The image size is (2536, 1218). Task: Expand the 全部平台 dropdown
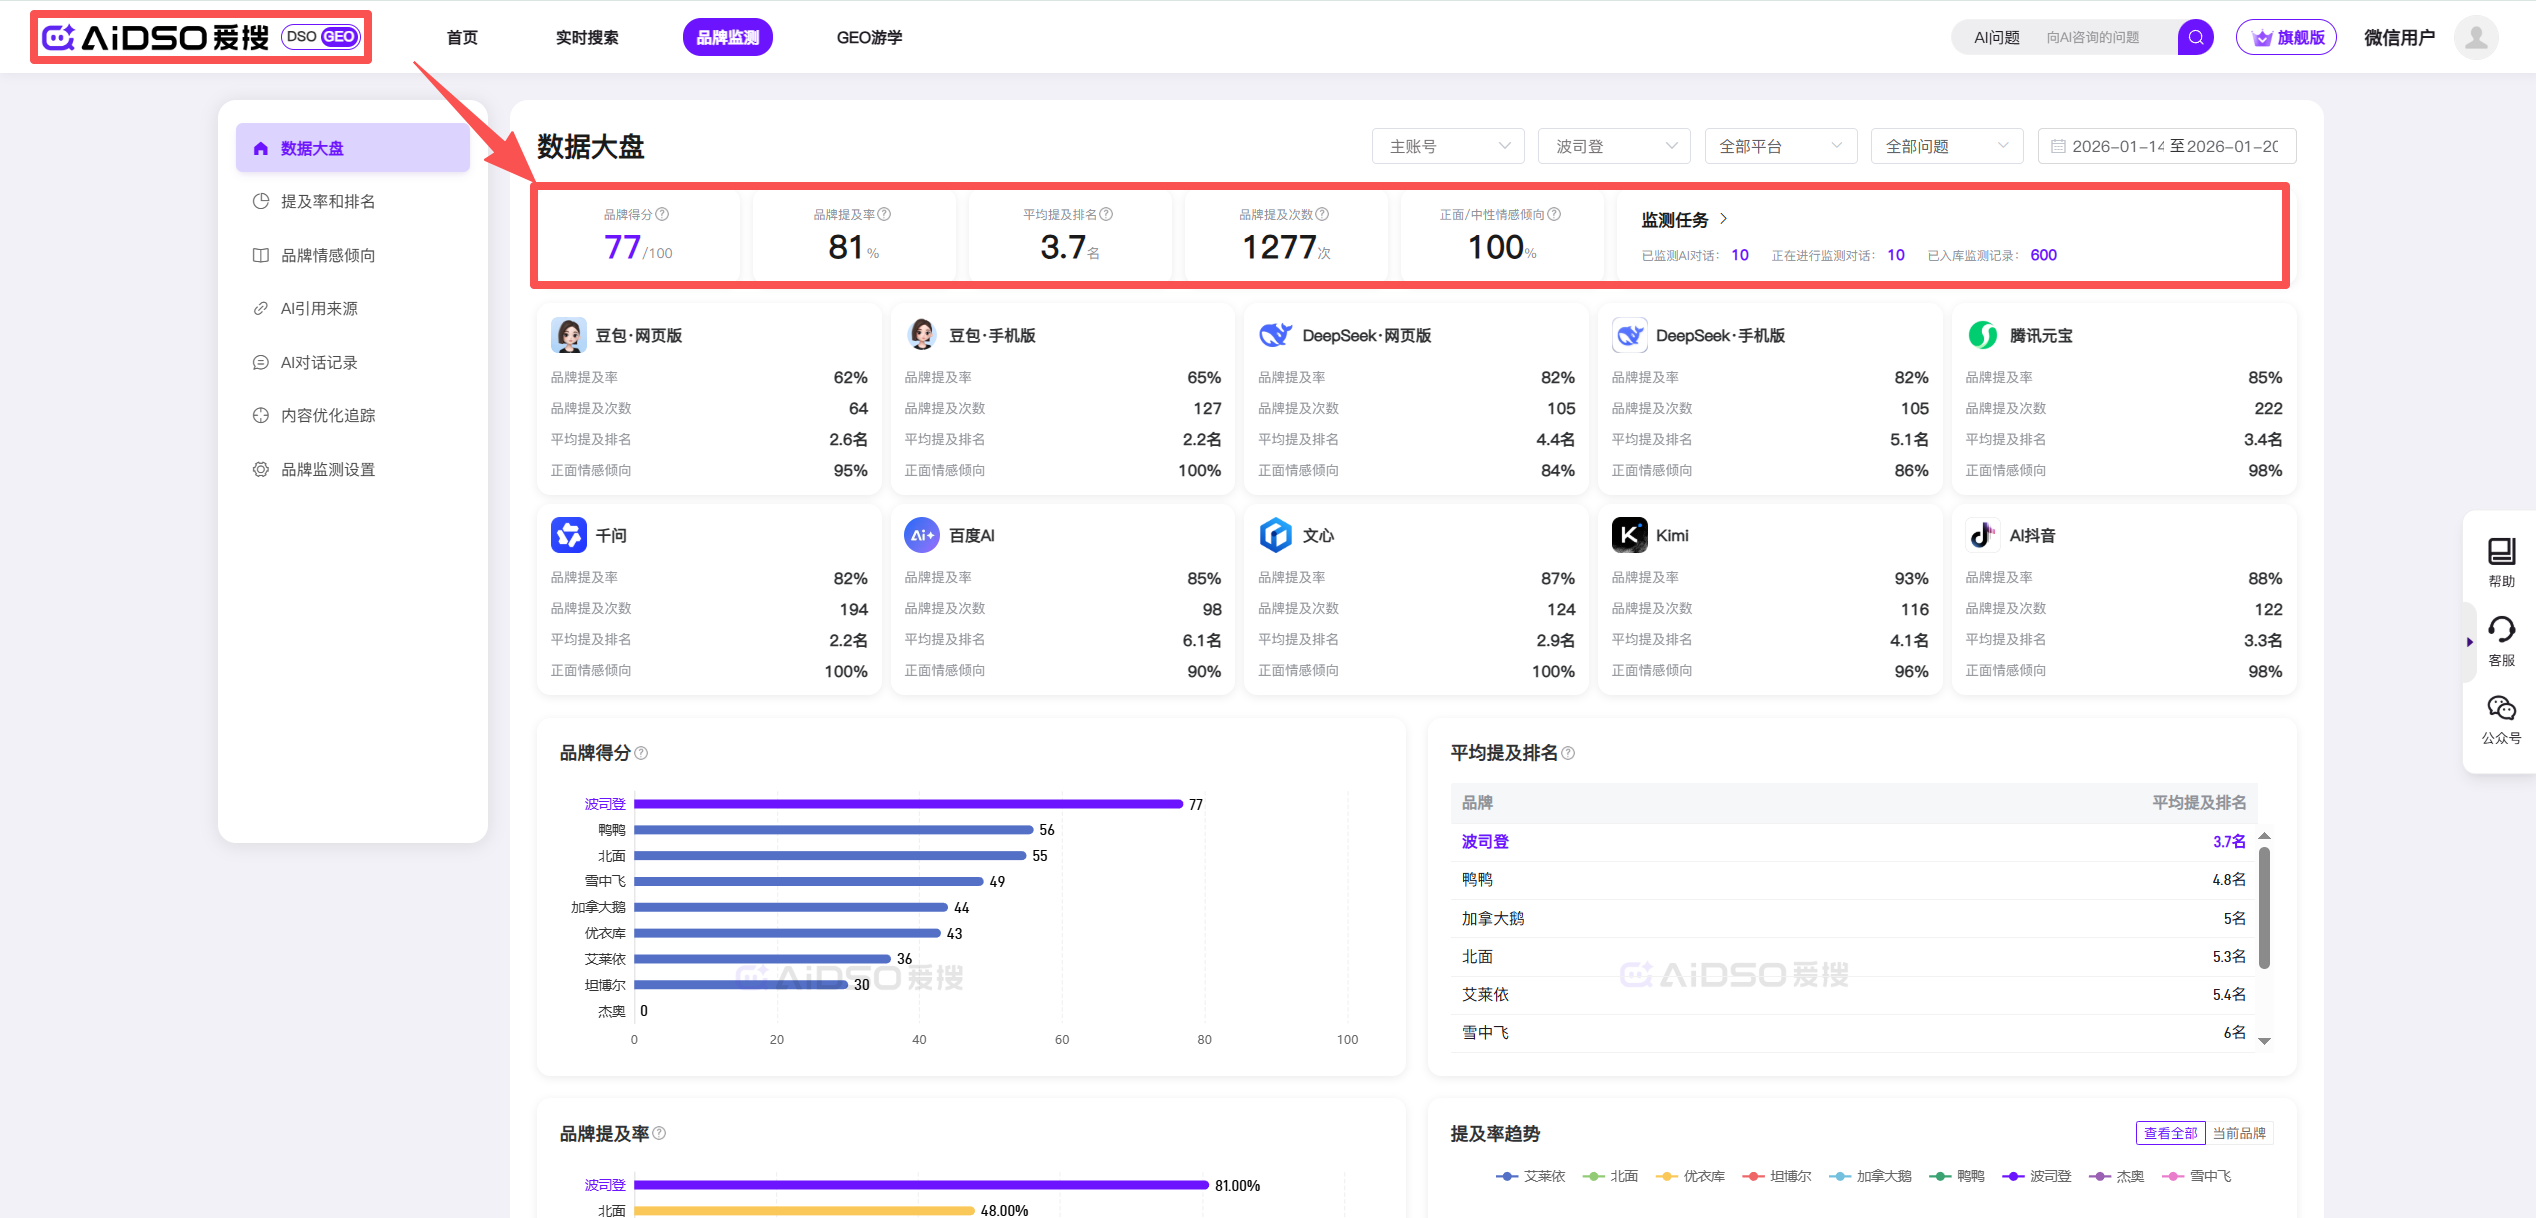1779,146
